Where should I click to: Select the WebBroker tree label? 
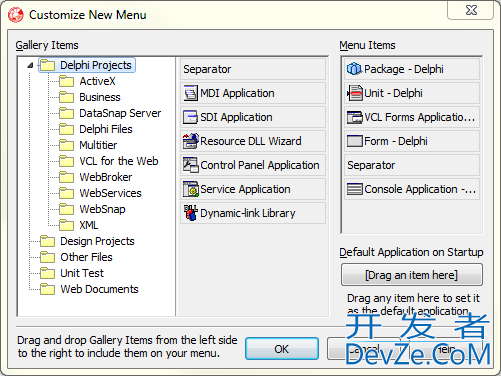[106, 177]
